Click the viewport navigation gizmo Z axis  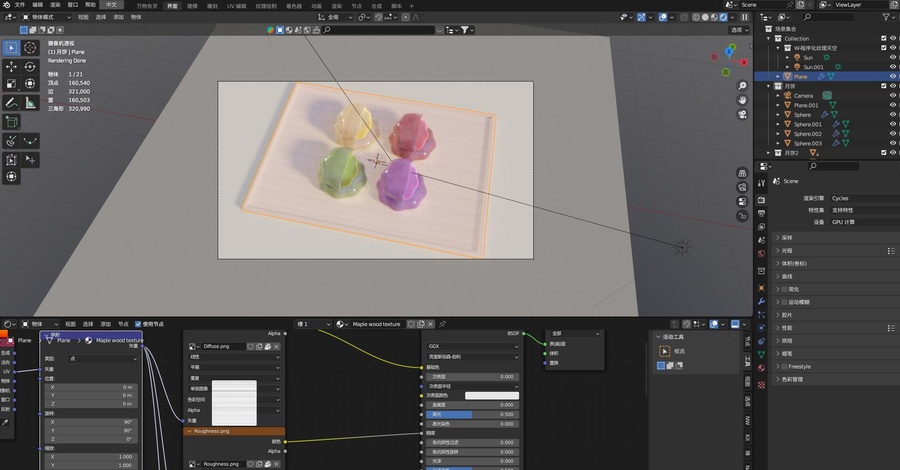[x=729, y=52]
